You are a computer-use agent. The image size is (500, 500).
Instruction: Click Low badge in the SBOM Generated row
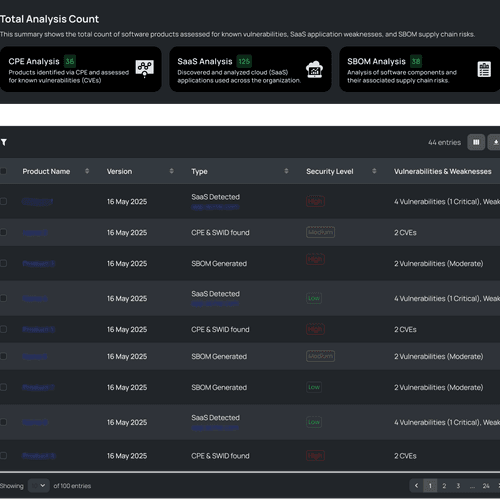pyautogui.click(x=314, y=387)
